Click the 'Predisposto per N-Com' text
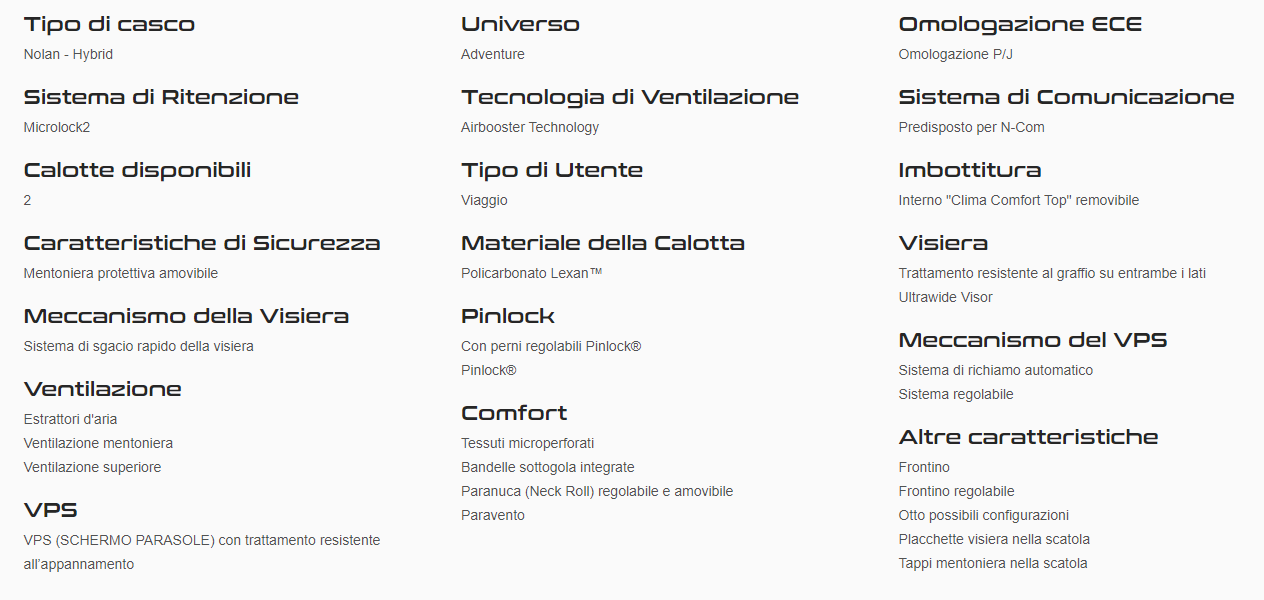 (x=971, y=127)
